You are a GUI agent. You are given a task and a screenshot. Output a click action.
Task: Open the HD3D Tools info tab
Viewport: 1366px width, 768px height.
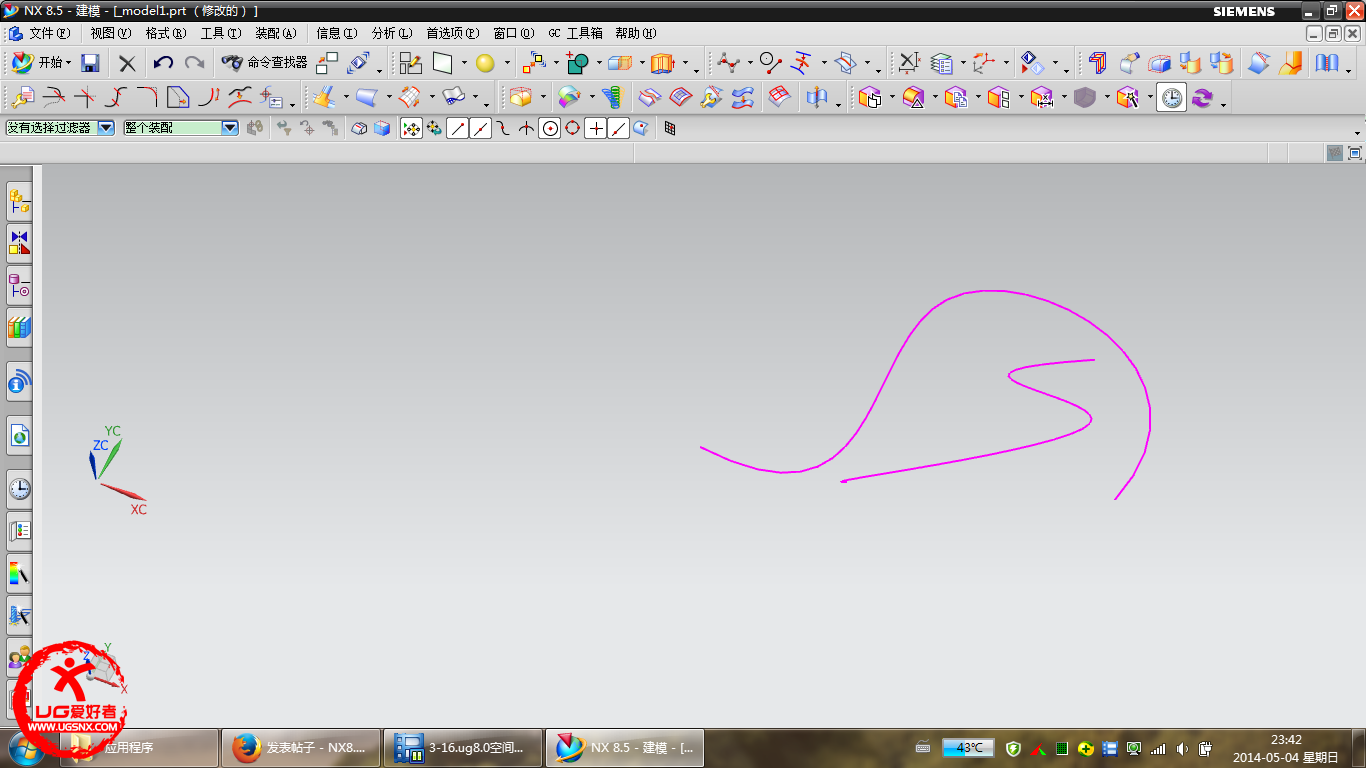(19, 381)
